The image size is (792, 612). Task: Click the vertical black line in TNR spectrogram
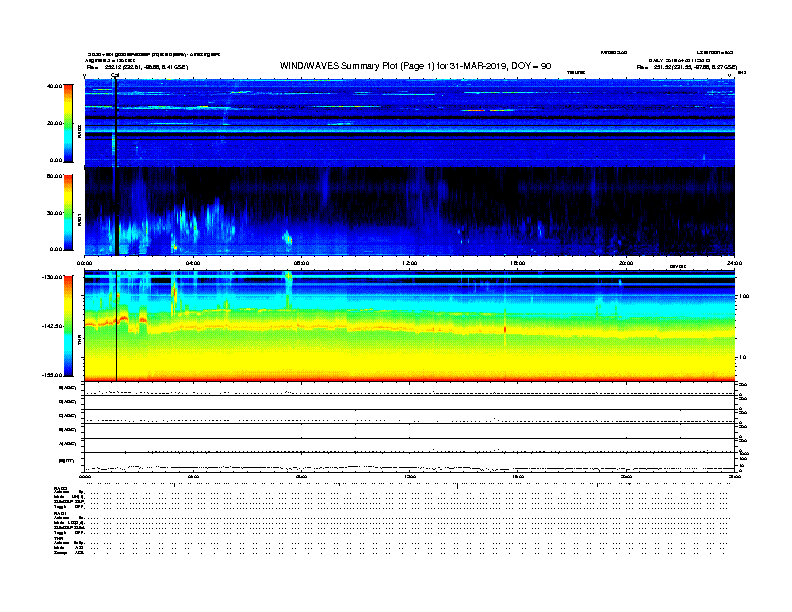point(117,326)
